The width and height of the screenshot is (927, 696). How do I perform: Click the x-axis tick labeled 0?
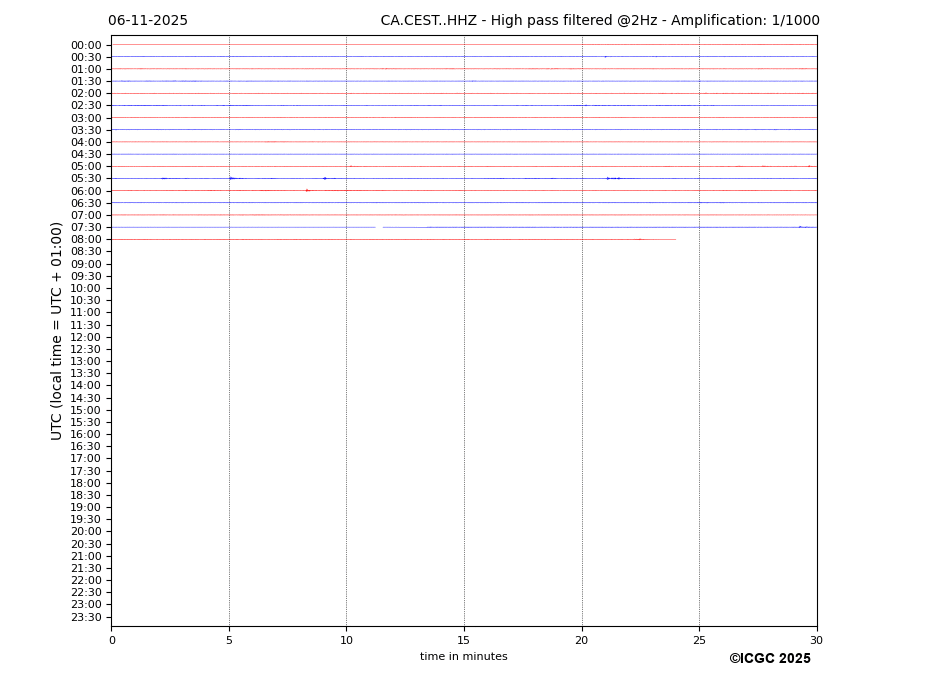pyautogui.click(x=112, y=640)
